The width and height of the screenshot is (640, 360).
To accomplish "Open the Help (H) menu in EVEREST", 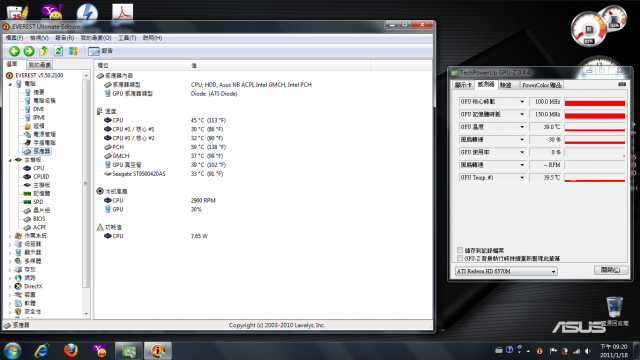I will tap(152, 38).
